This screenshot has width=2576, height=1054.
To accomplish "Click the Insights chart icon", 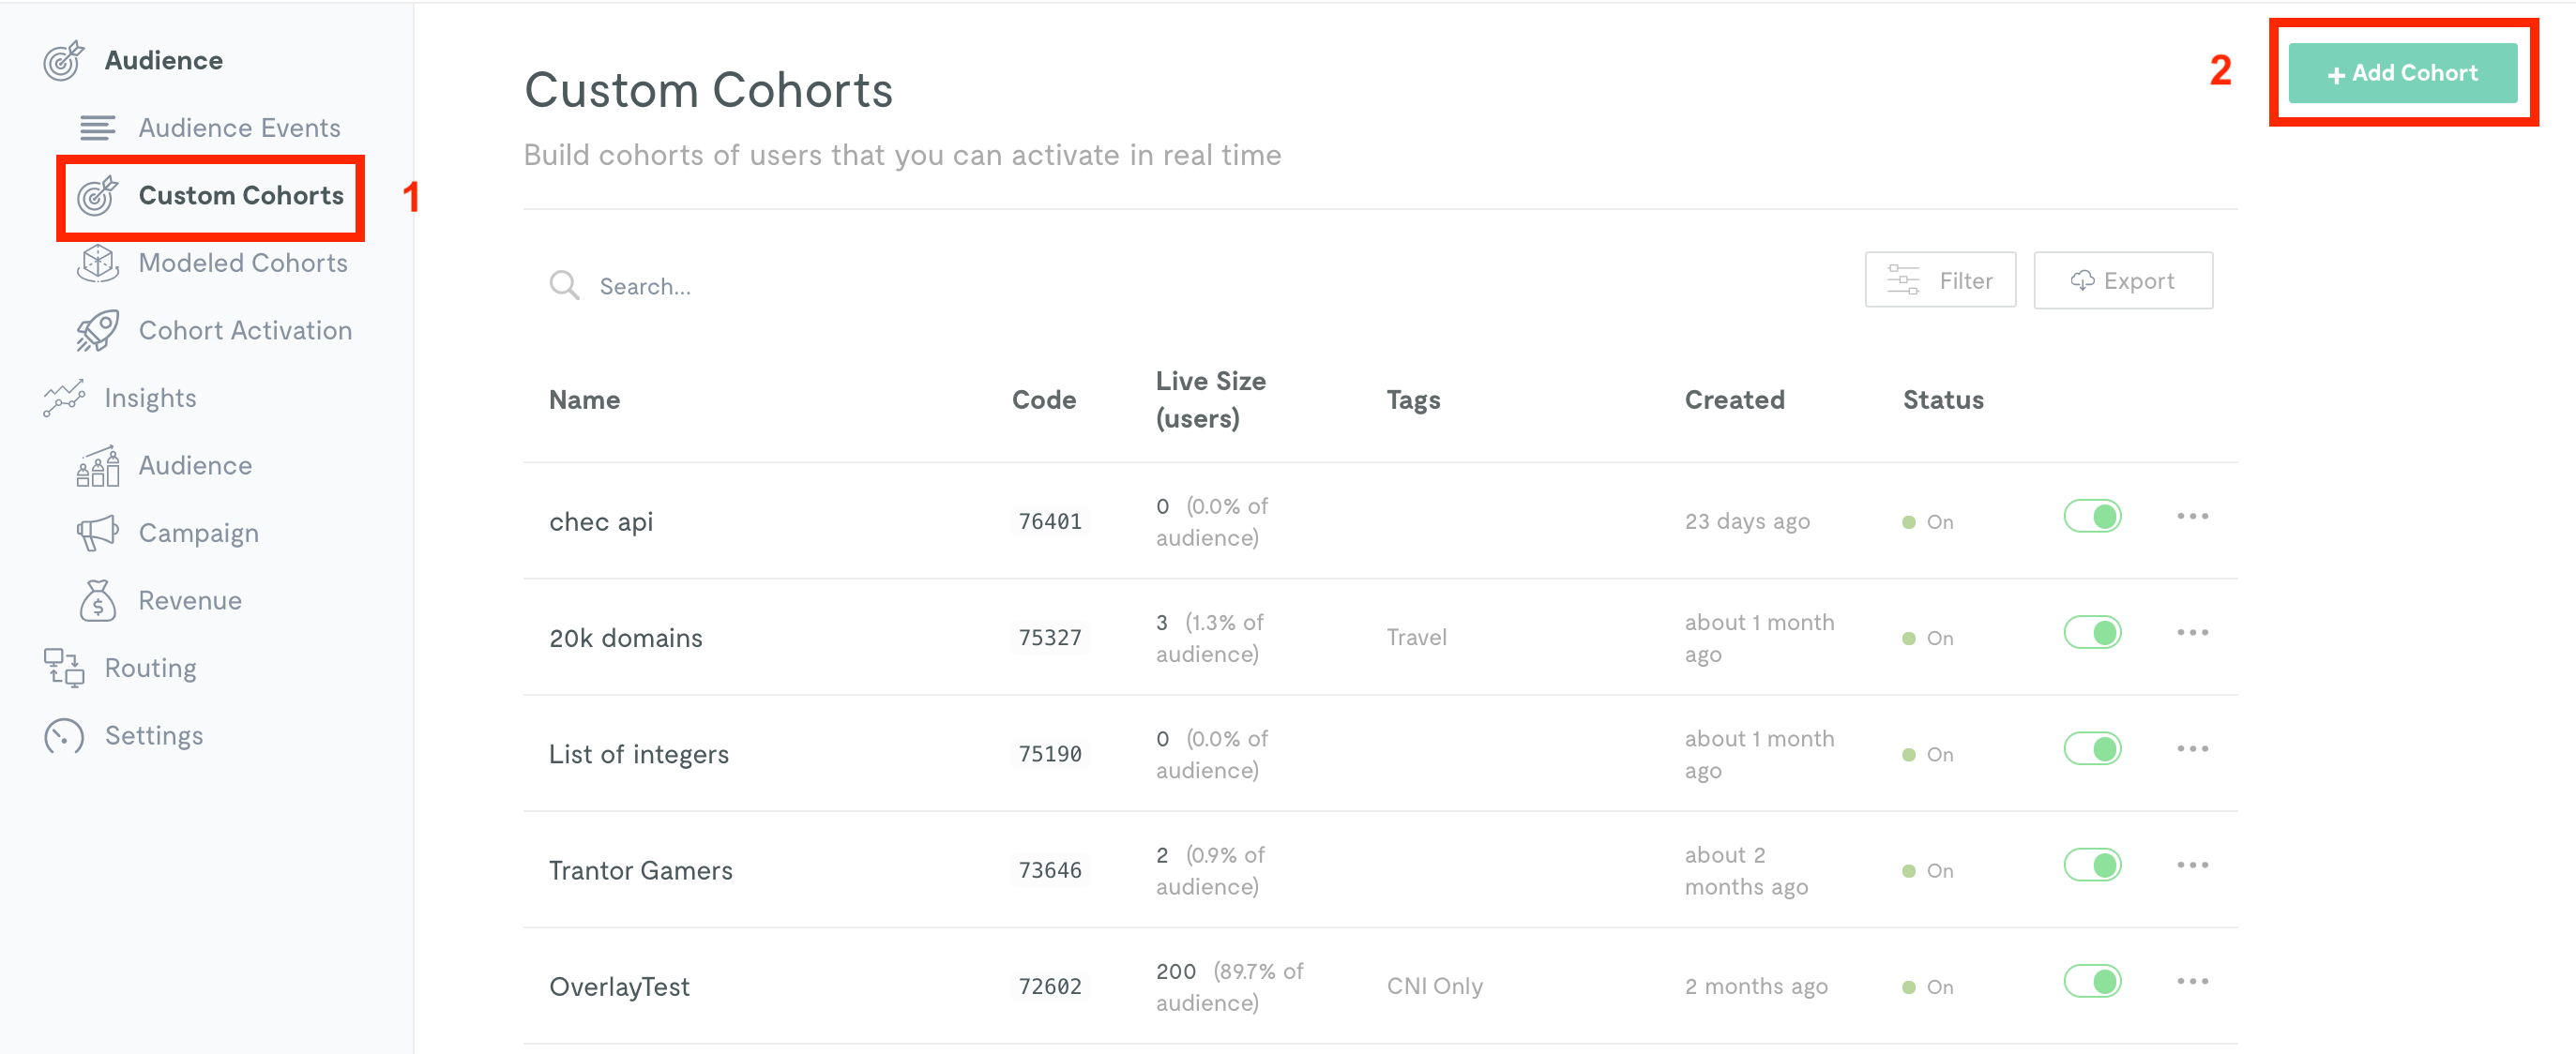I will 64,398.
